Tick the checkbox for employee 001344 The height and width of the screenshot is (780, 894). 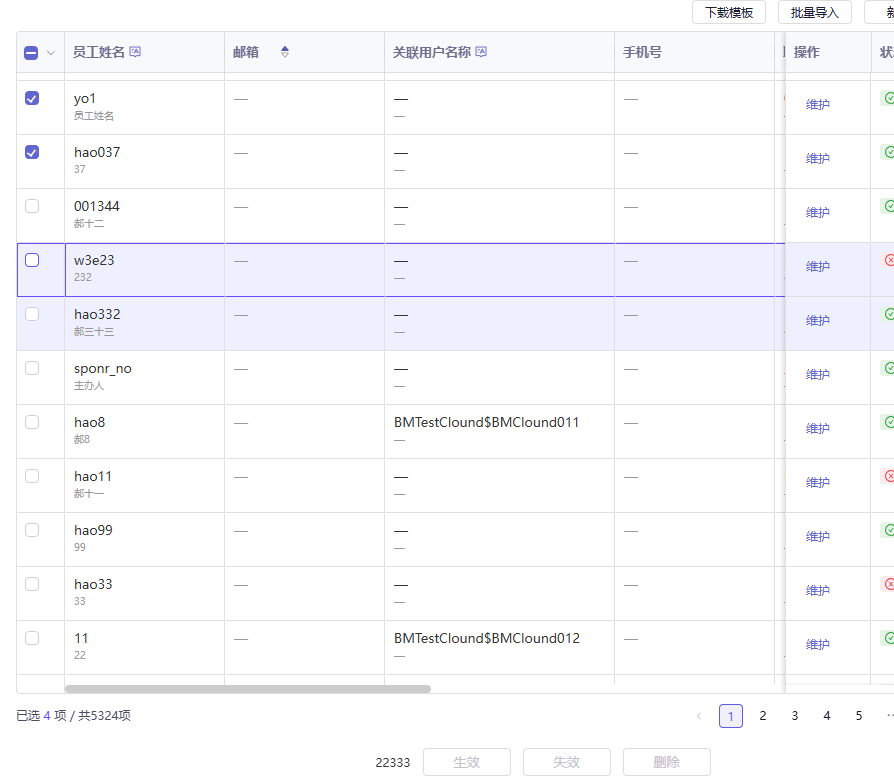pos(32,206)
